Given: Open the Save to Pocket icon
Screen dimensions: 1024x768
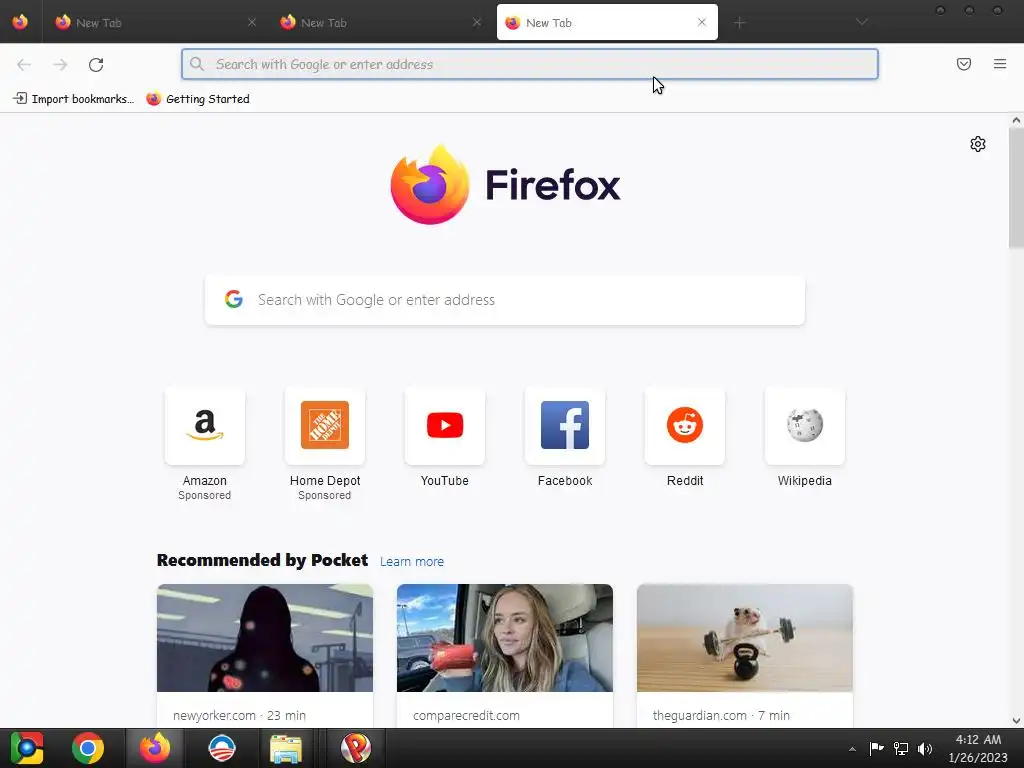Looking at the screenshot, I should (963, 64).
